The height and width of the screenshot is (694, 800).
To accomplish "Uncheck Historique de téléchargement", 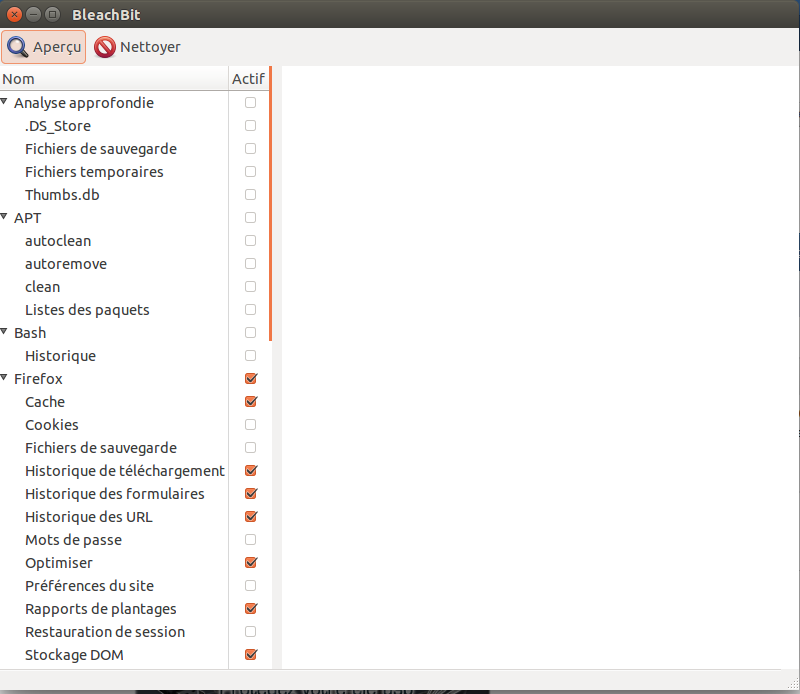I will (x=251, y=470).
